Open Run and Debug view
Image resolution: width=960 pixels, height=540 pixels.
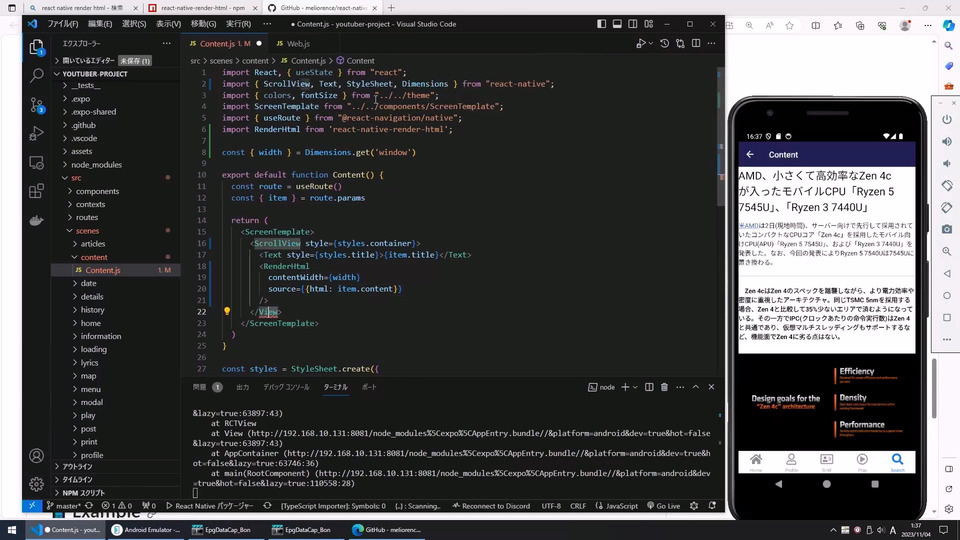(36, 133)
